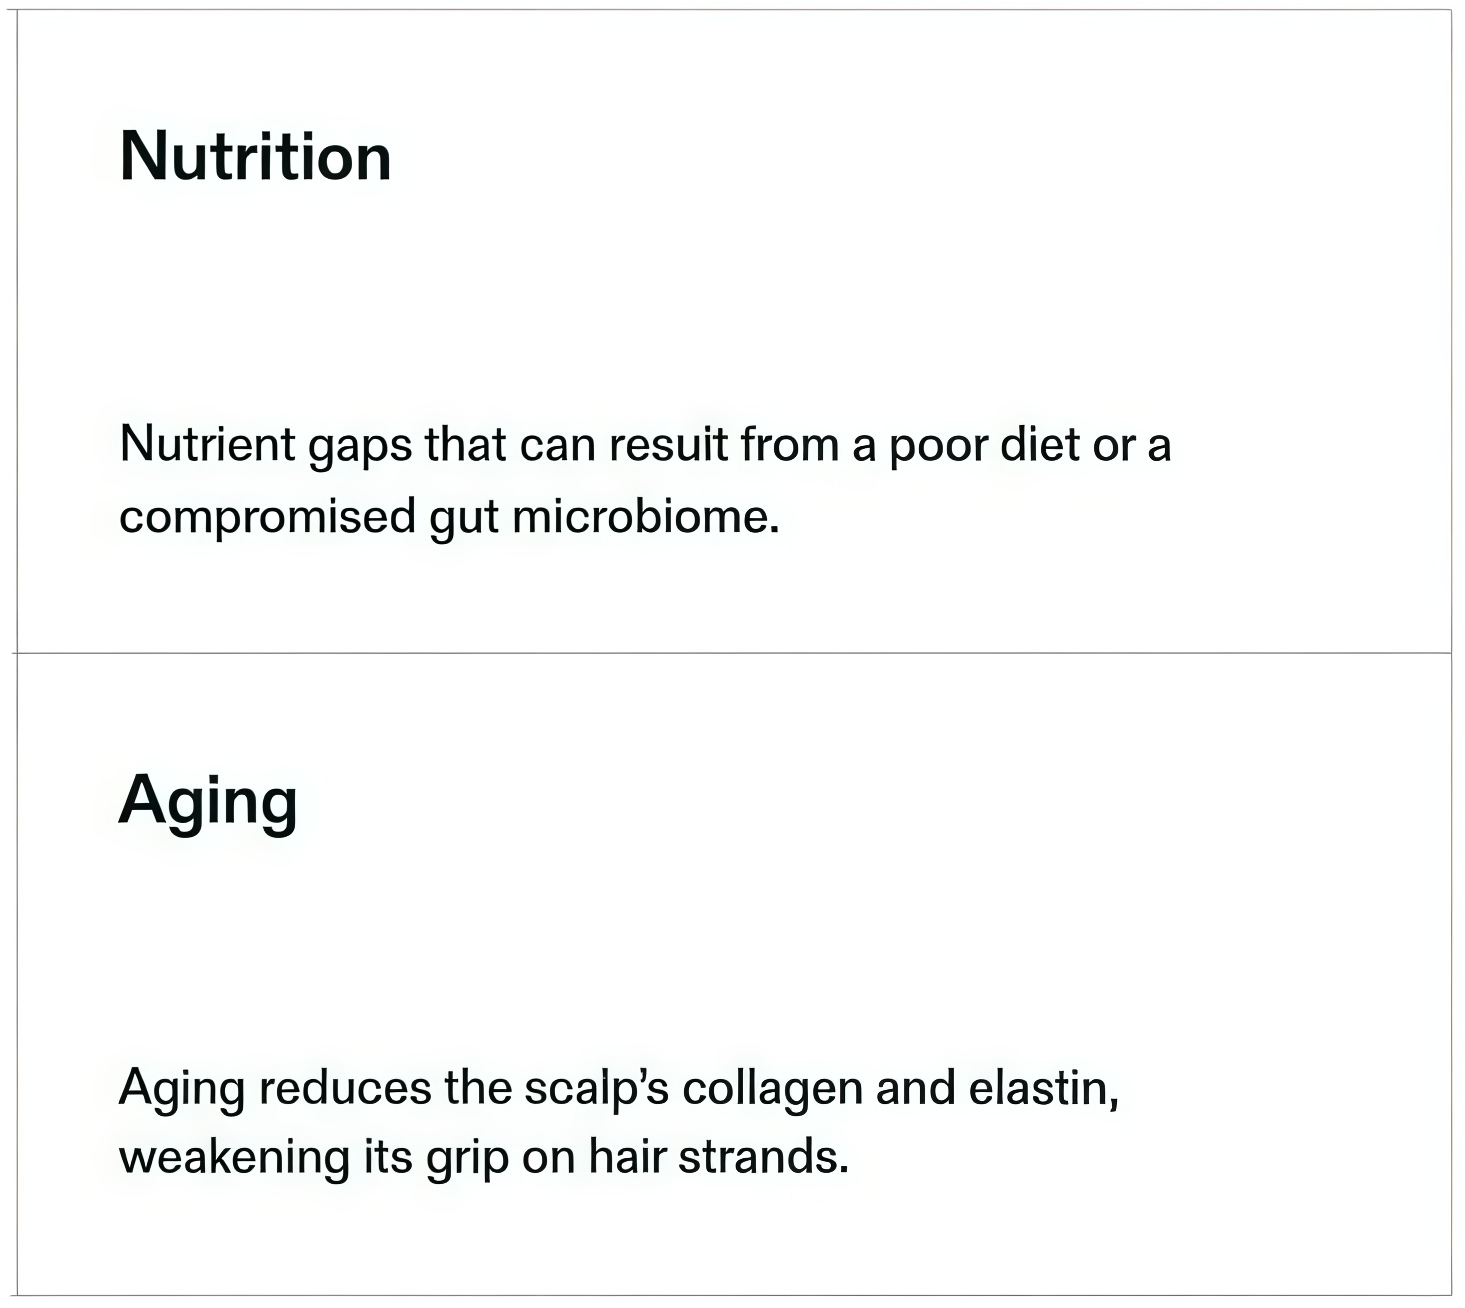Click the word 'weakening'
This screenshot has width=1465, height=1308.
pos(234,1158)
